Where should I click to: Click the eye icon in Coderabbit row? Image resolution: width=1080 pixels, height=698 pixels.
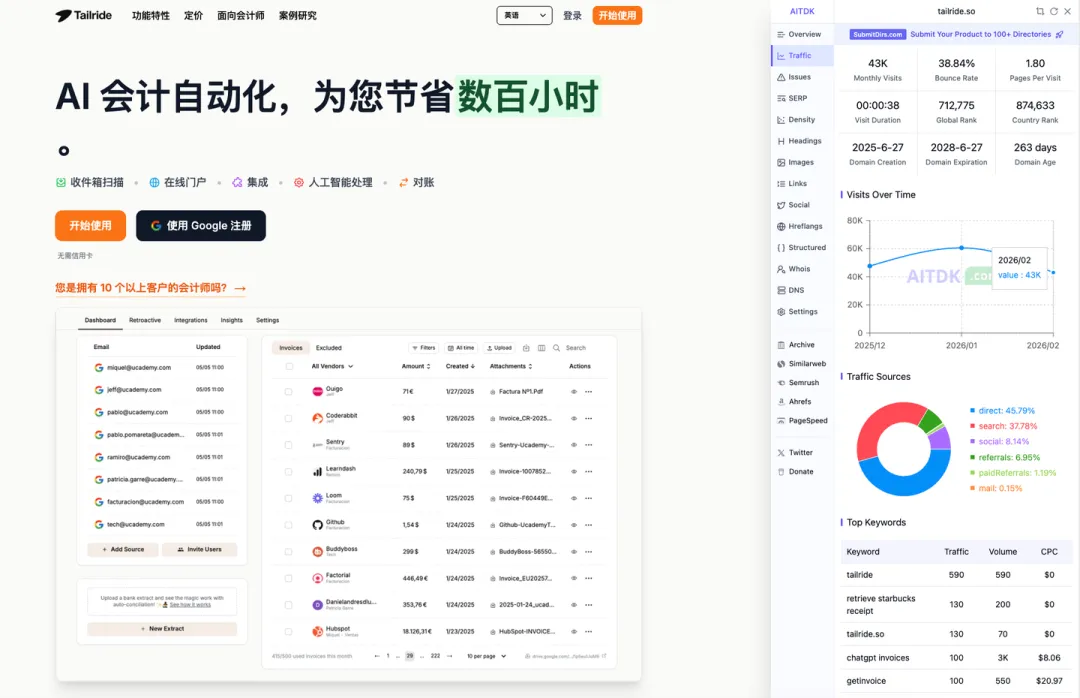[x=574, y=418]
